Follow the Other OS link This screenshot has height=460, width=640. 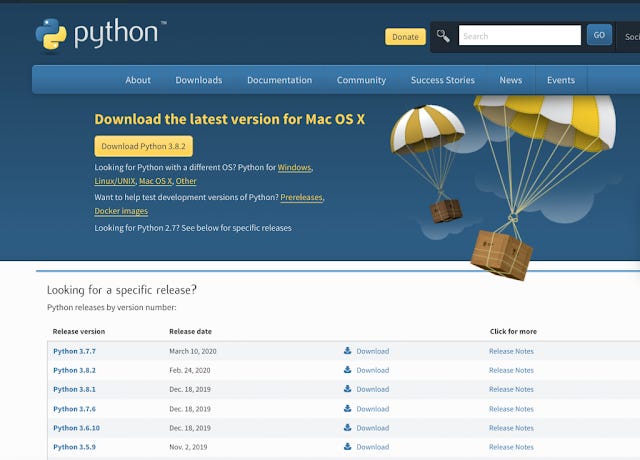tap(186, 181)
